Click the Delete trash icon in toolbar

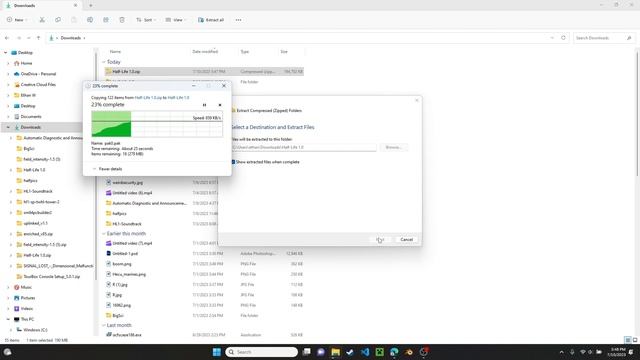pyautogui.click(x=122, y=20)
